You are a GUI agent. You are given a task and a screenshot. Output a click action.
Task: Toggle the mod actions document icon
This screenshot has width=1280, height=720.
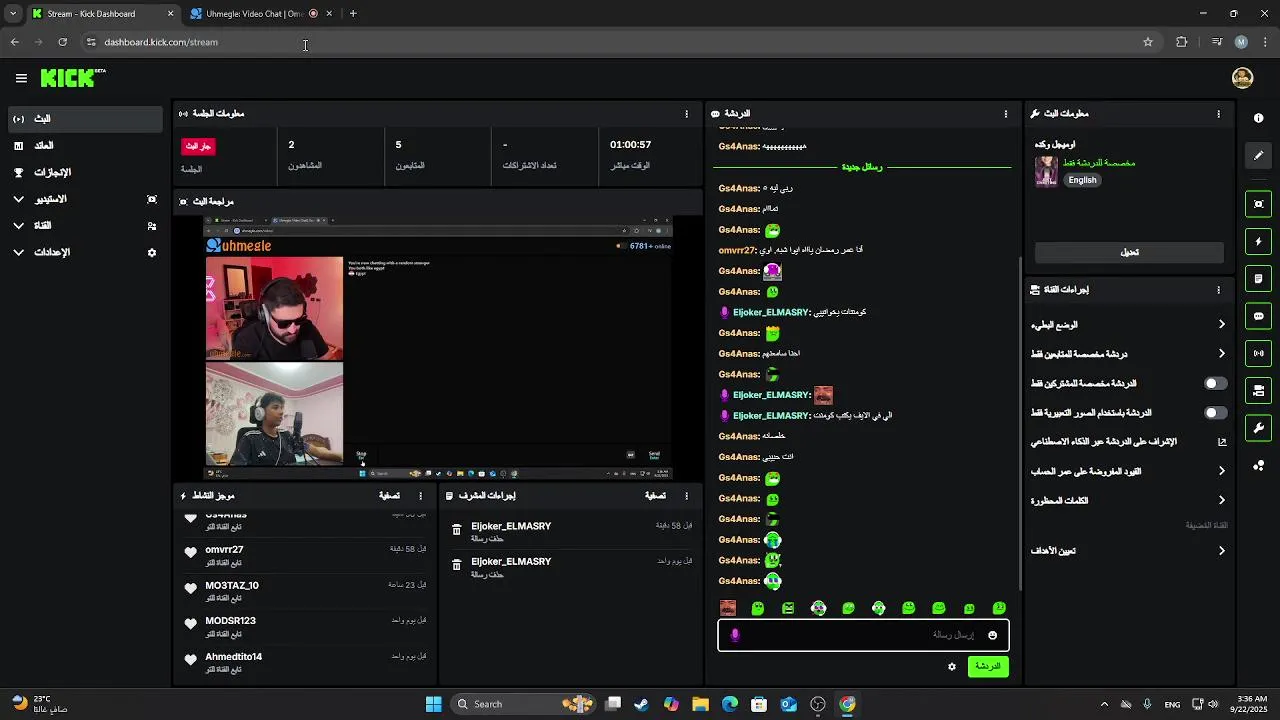tap(1258, 279)
